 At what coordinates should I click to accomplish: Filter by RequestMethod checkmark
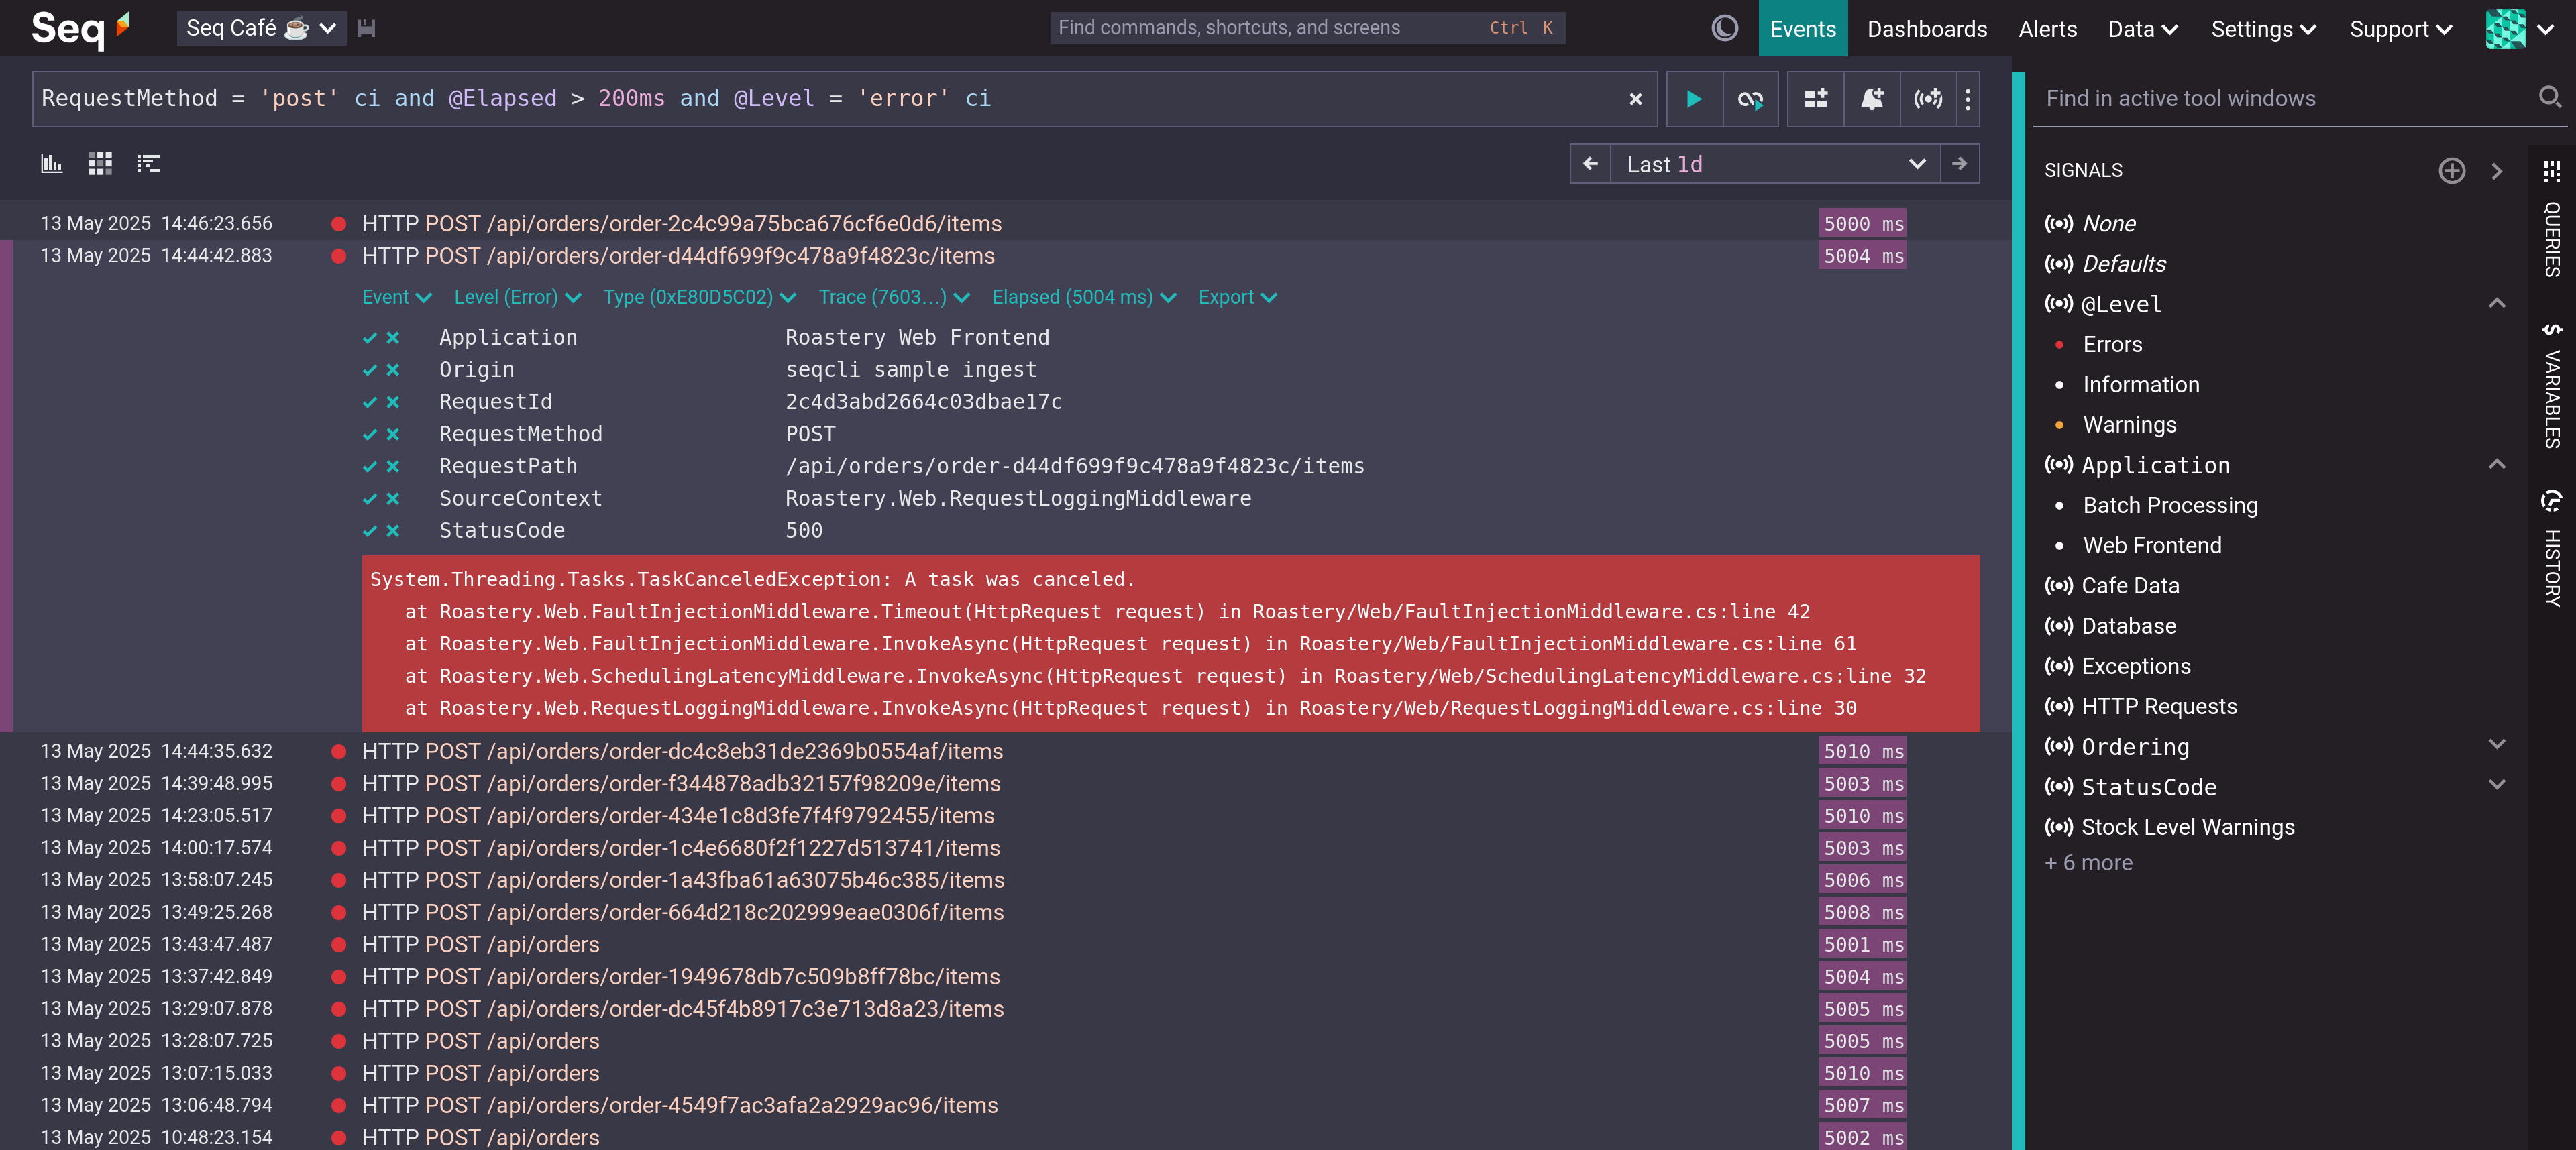[370, 435]
